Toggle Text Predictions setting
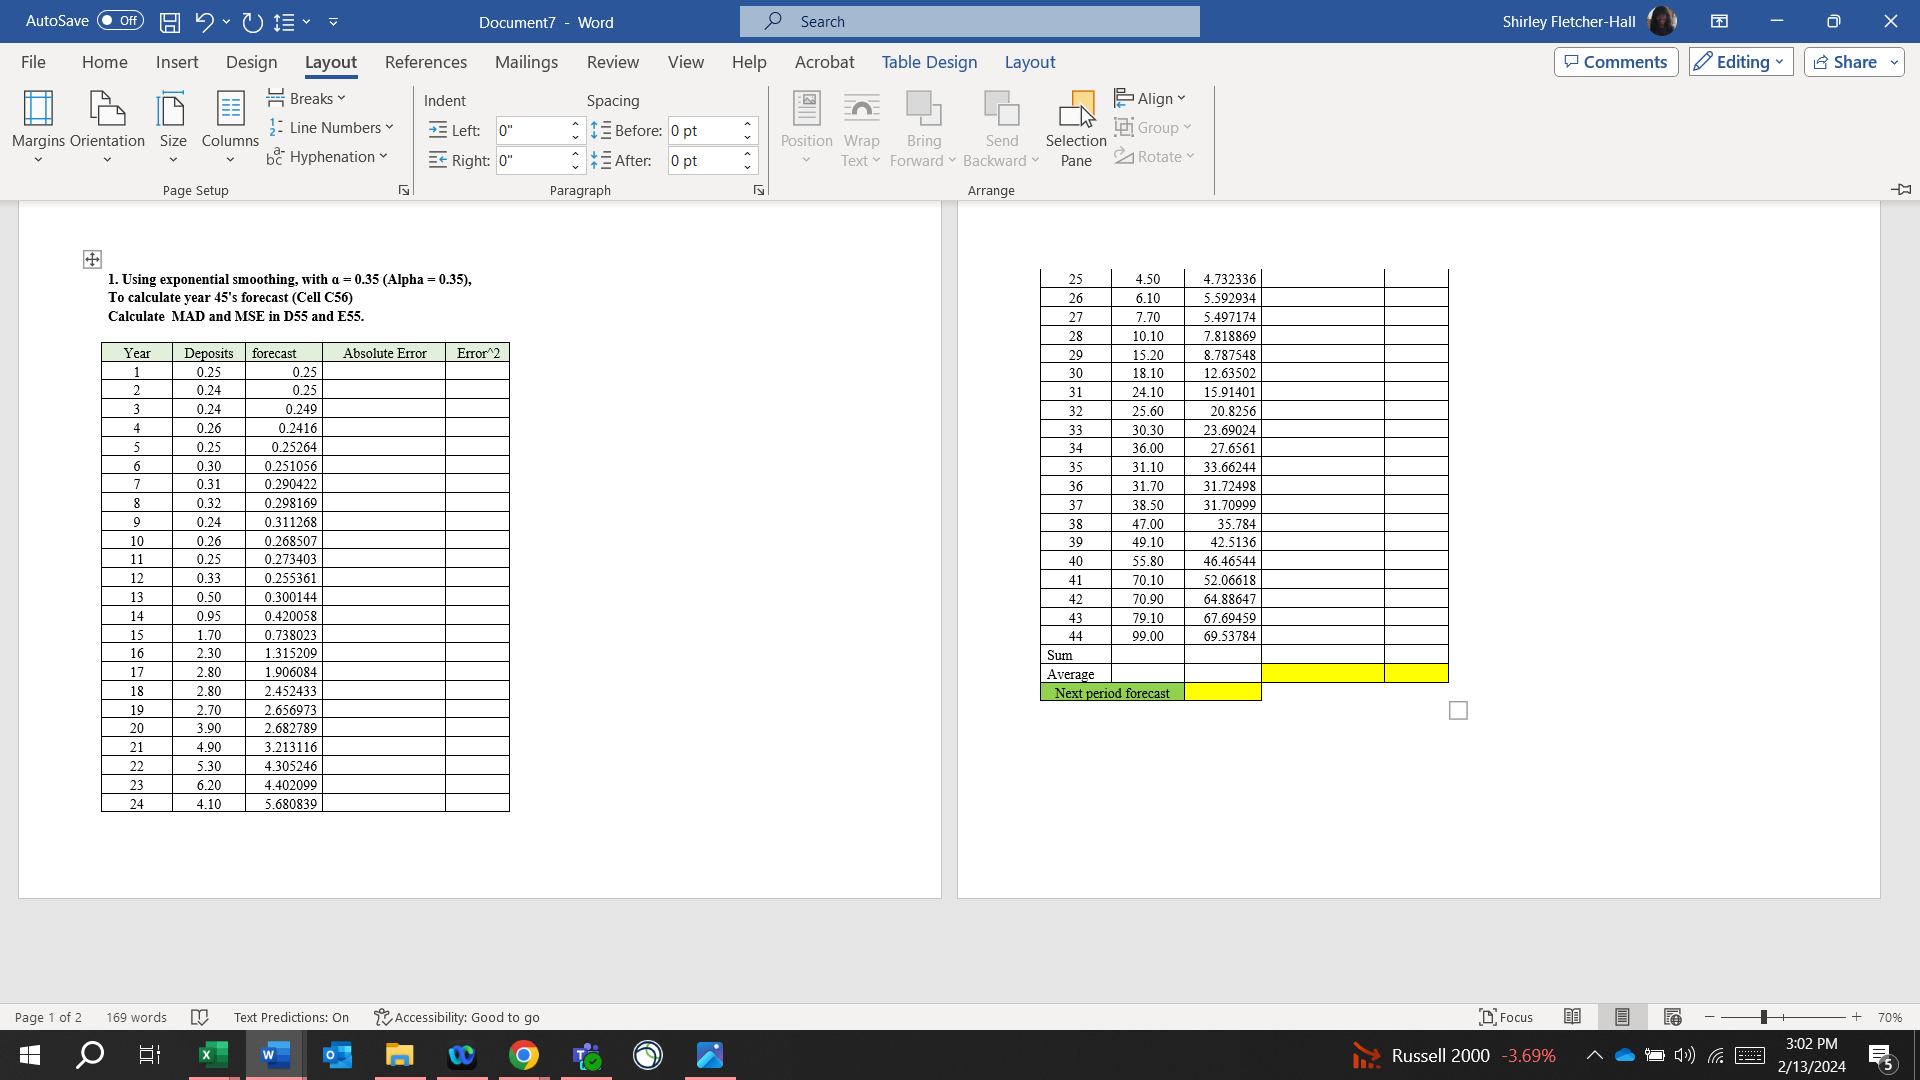 (291, 1017)
